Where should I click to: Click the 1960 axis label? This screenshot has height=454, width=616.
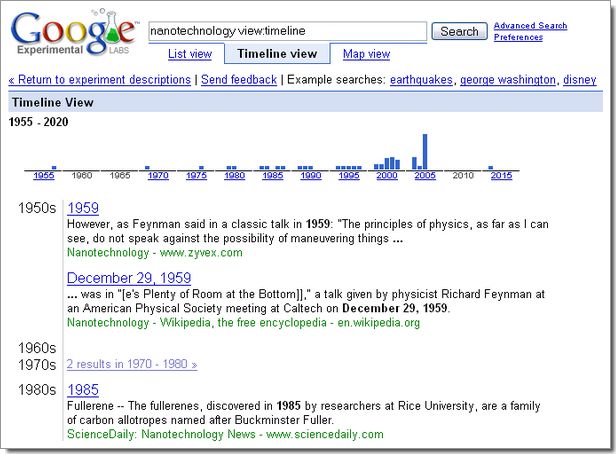(82, 175)
